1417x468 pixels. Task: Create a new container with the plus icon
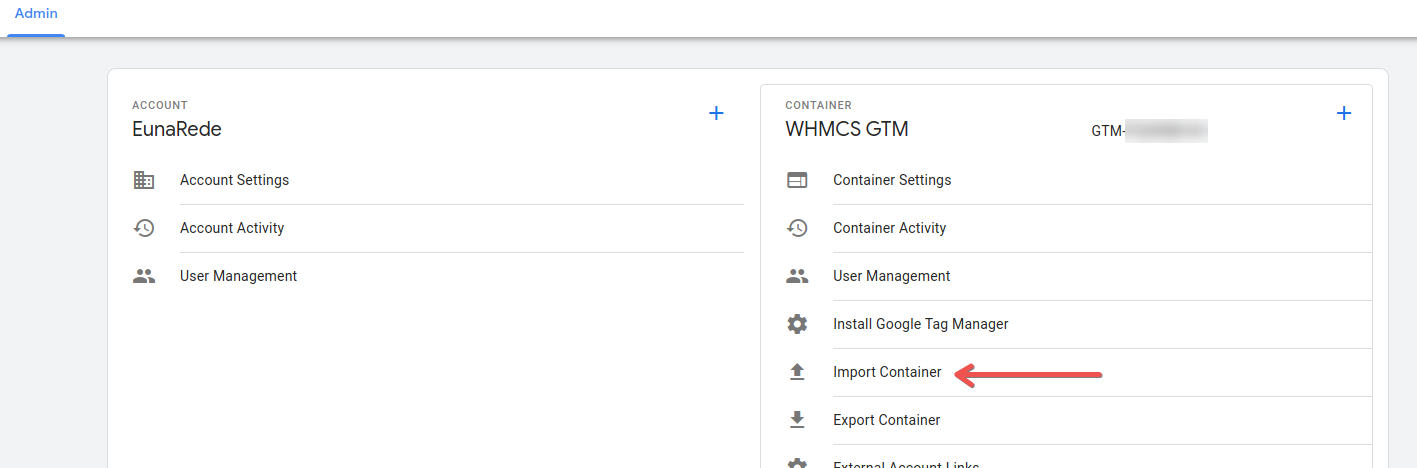tap(1344, 113)
